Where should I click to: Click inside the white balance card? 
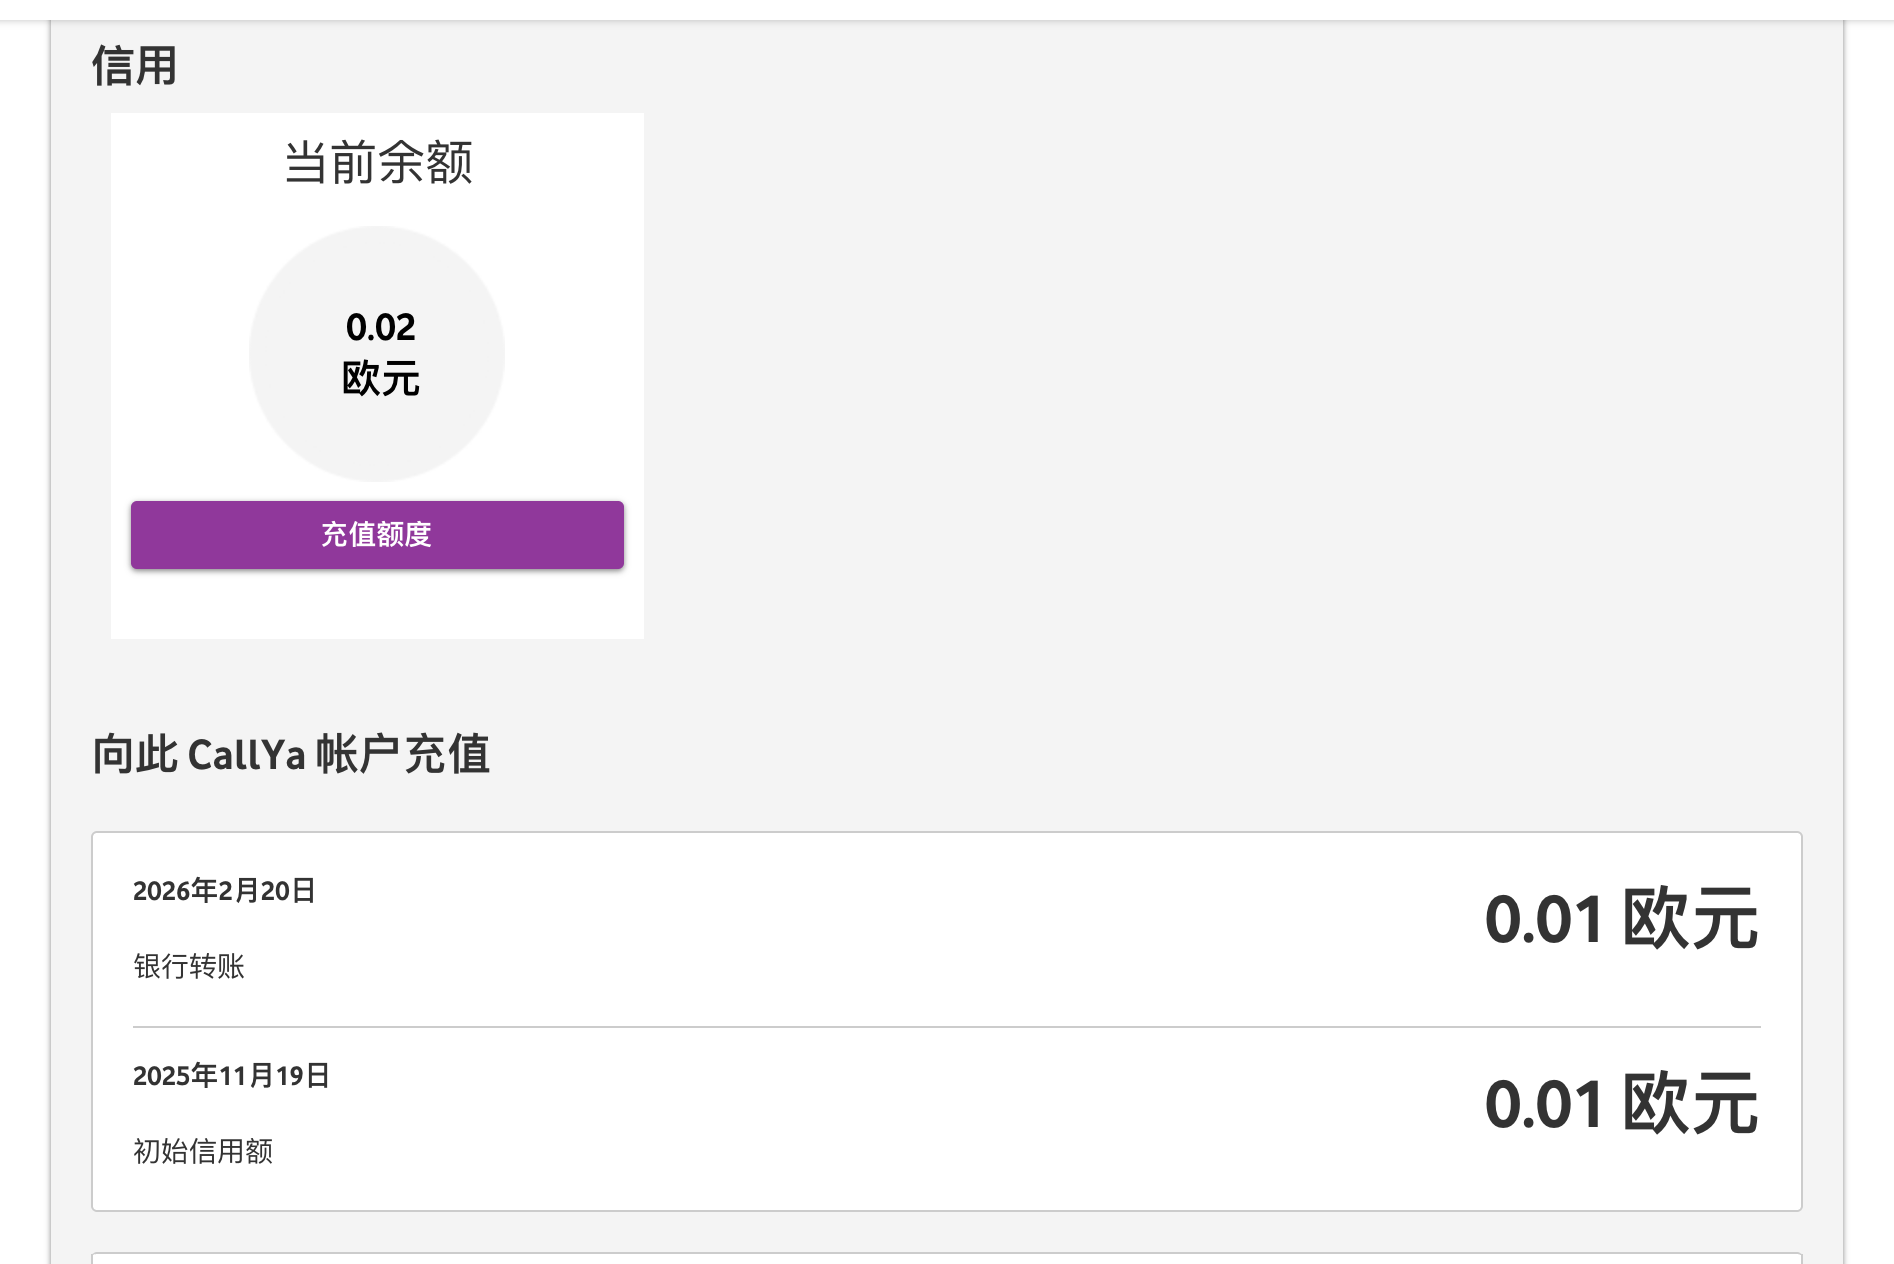(377, 610)
